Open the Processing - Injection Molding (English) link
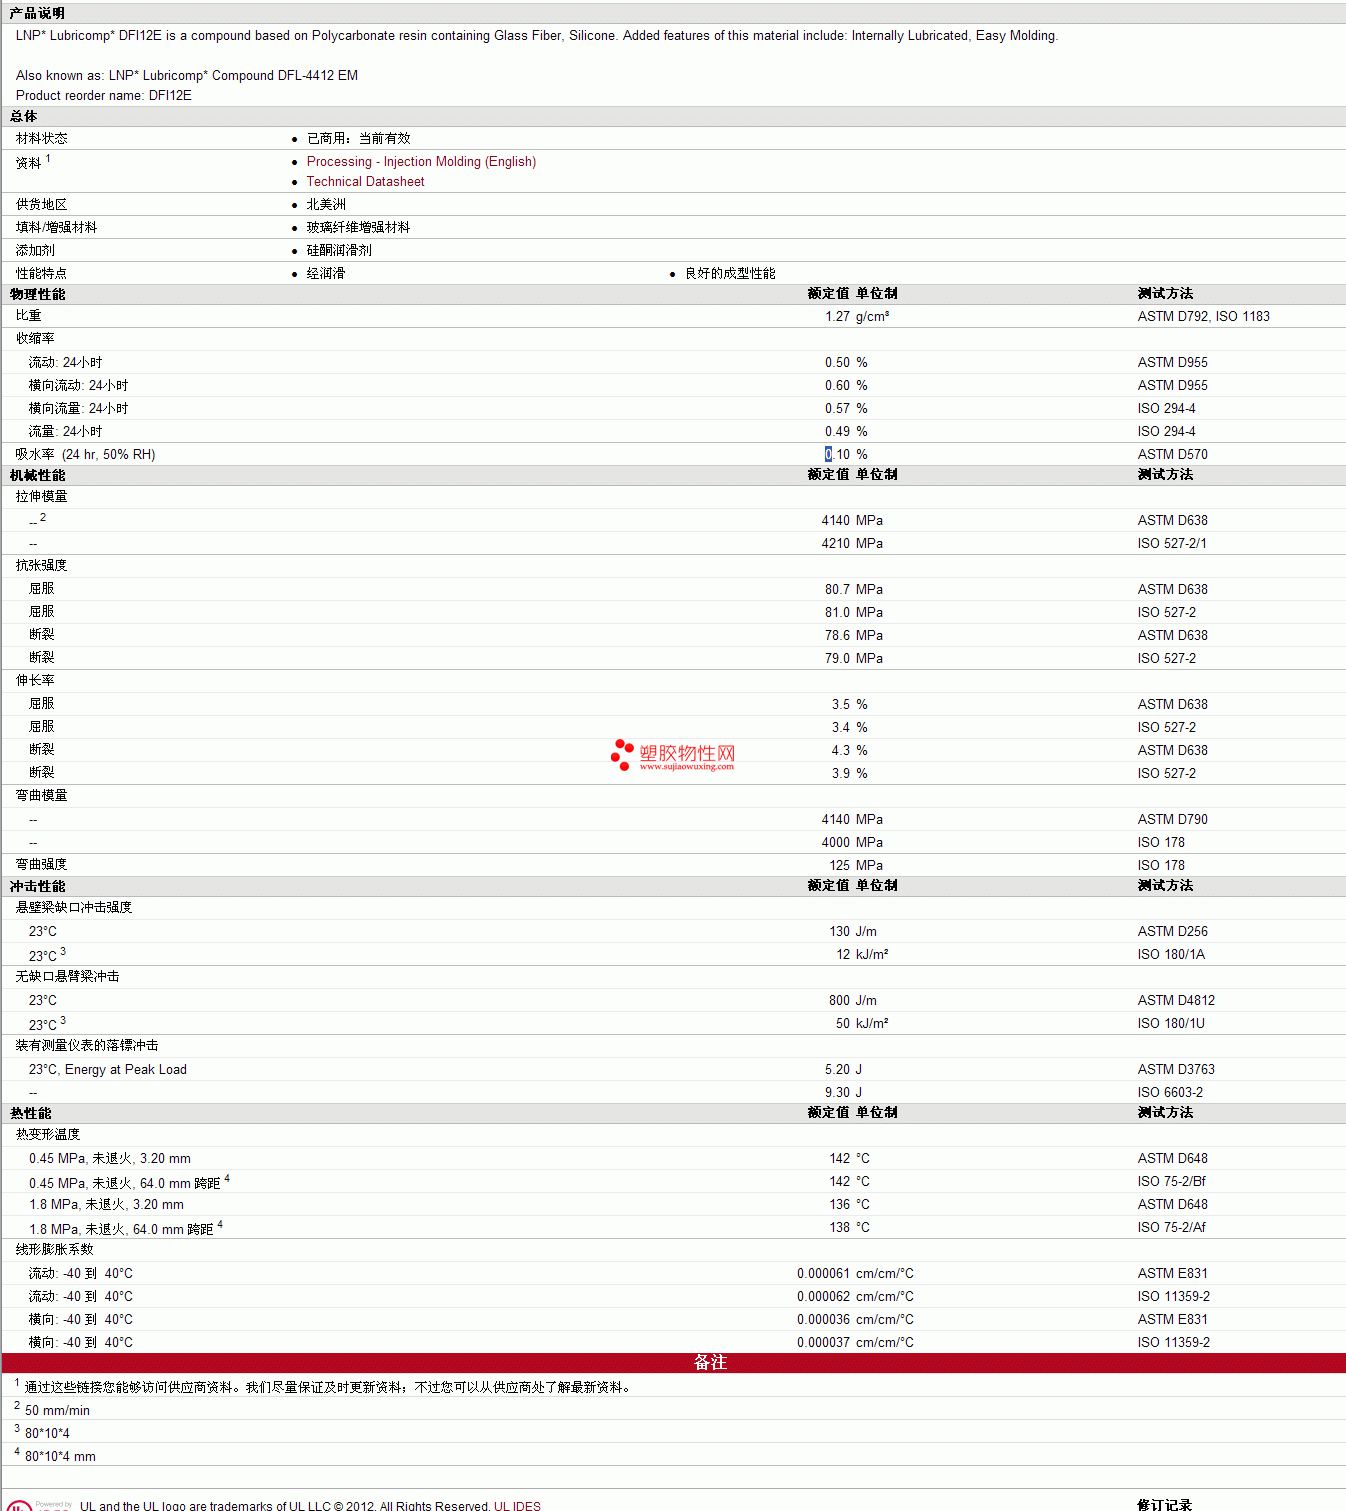Viewport: 1346px width, 1511px height. (421, 161)
